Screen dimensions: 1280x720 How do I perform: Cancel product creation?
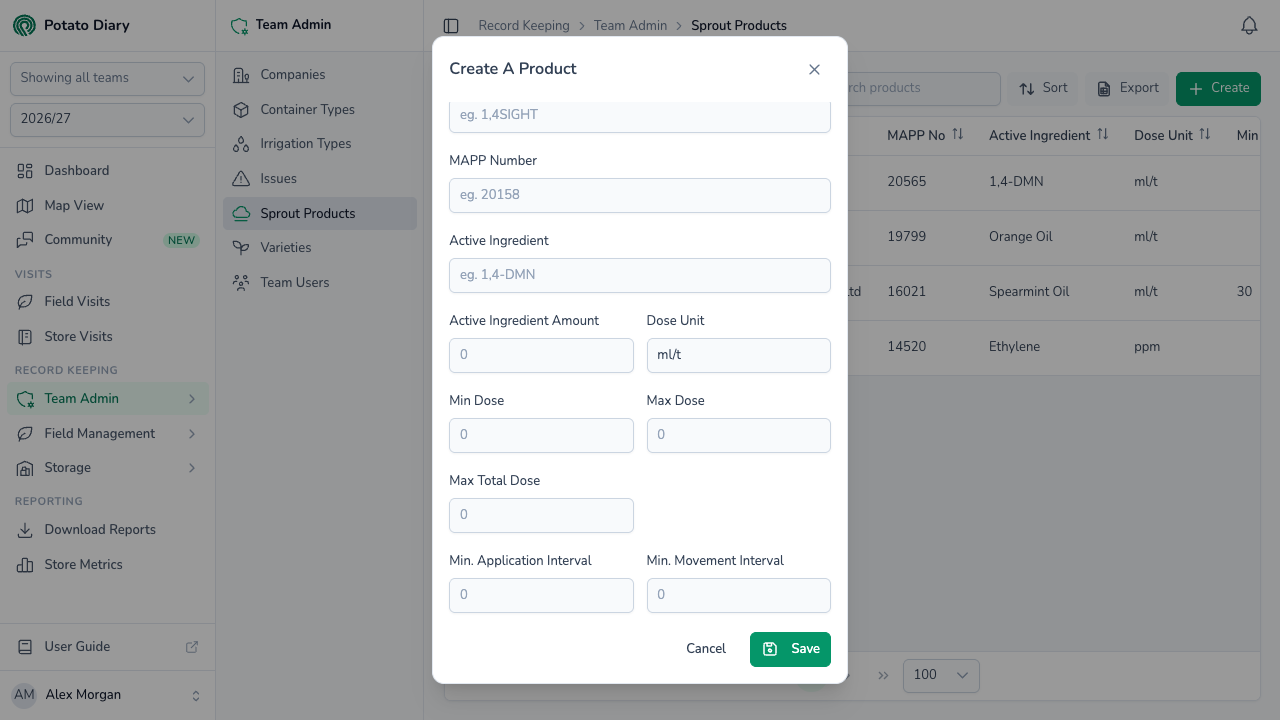[706, 649]
